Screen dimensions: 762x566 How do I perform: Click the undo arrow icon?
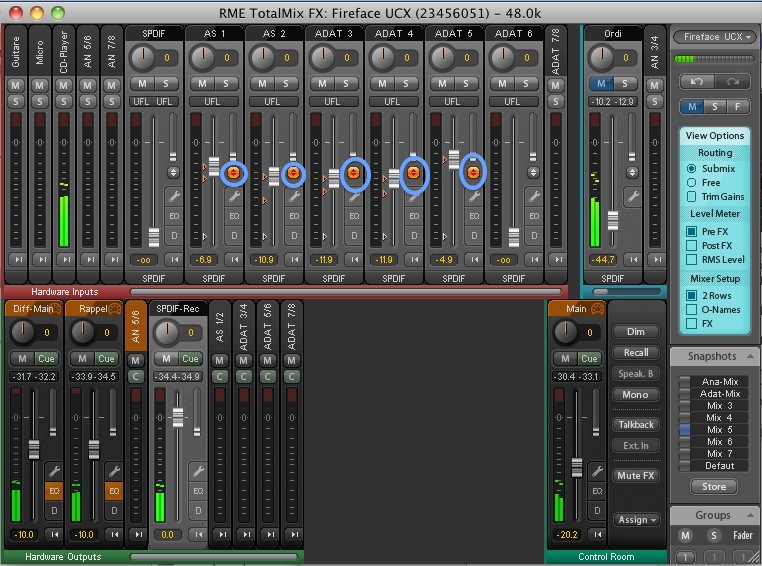696,82
